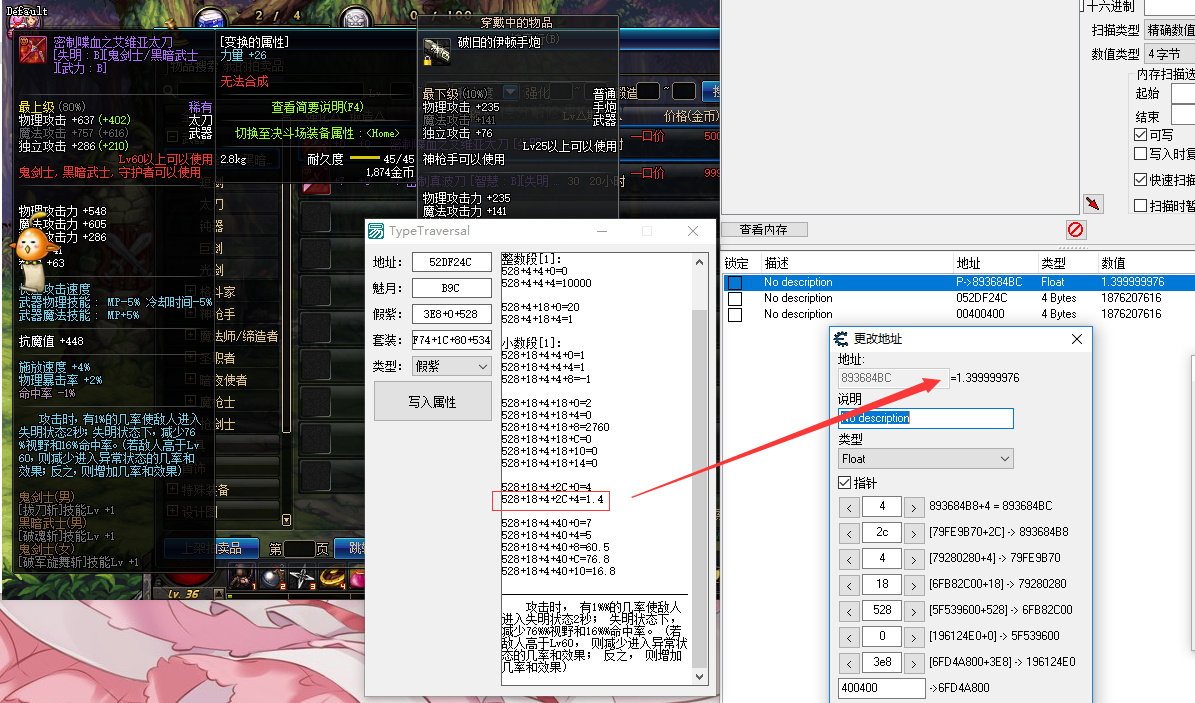Check the lock box for the 052DF24C row
The image size is (1195, 703).
click(735, 298)
